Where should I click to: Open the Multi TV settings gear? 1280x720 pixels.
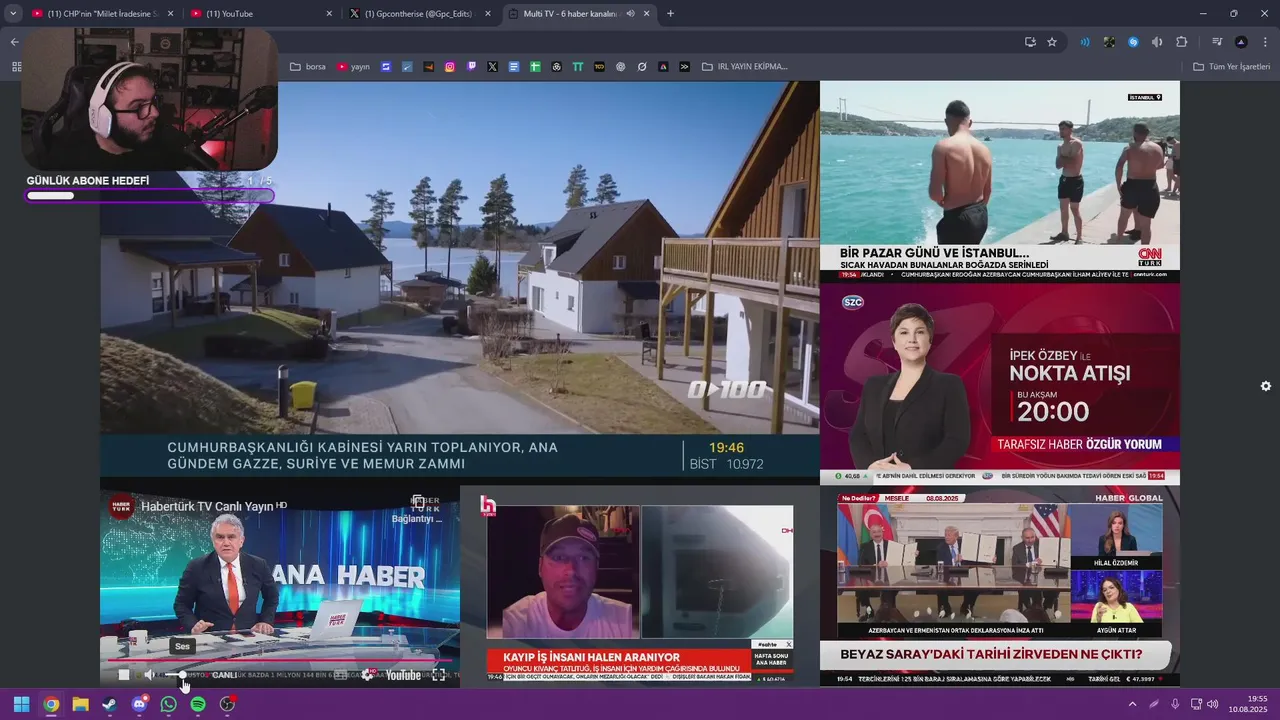(x=1266, y=386)
